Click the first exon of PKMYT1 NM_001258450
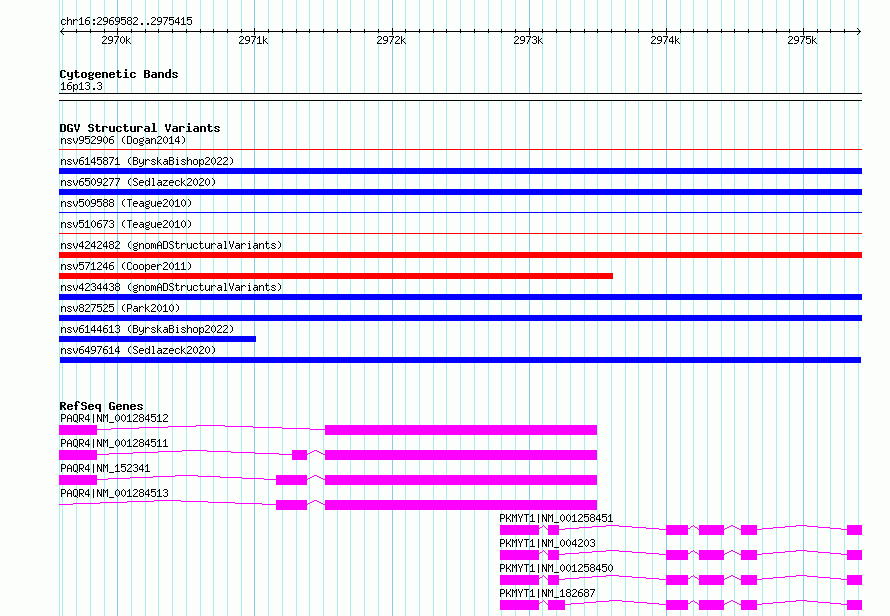This screenshot has height=616, width=890. 519,580
